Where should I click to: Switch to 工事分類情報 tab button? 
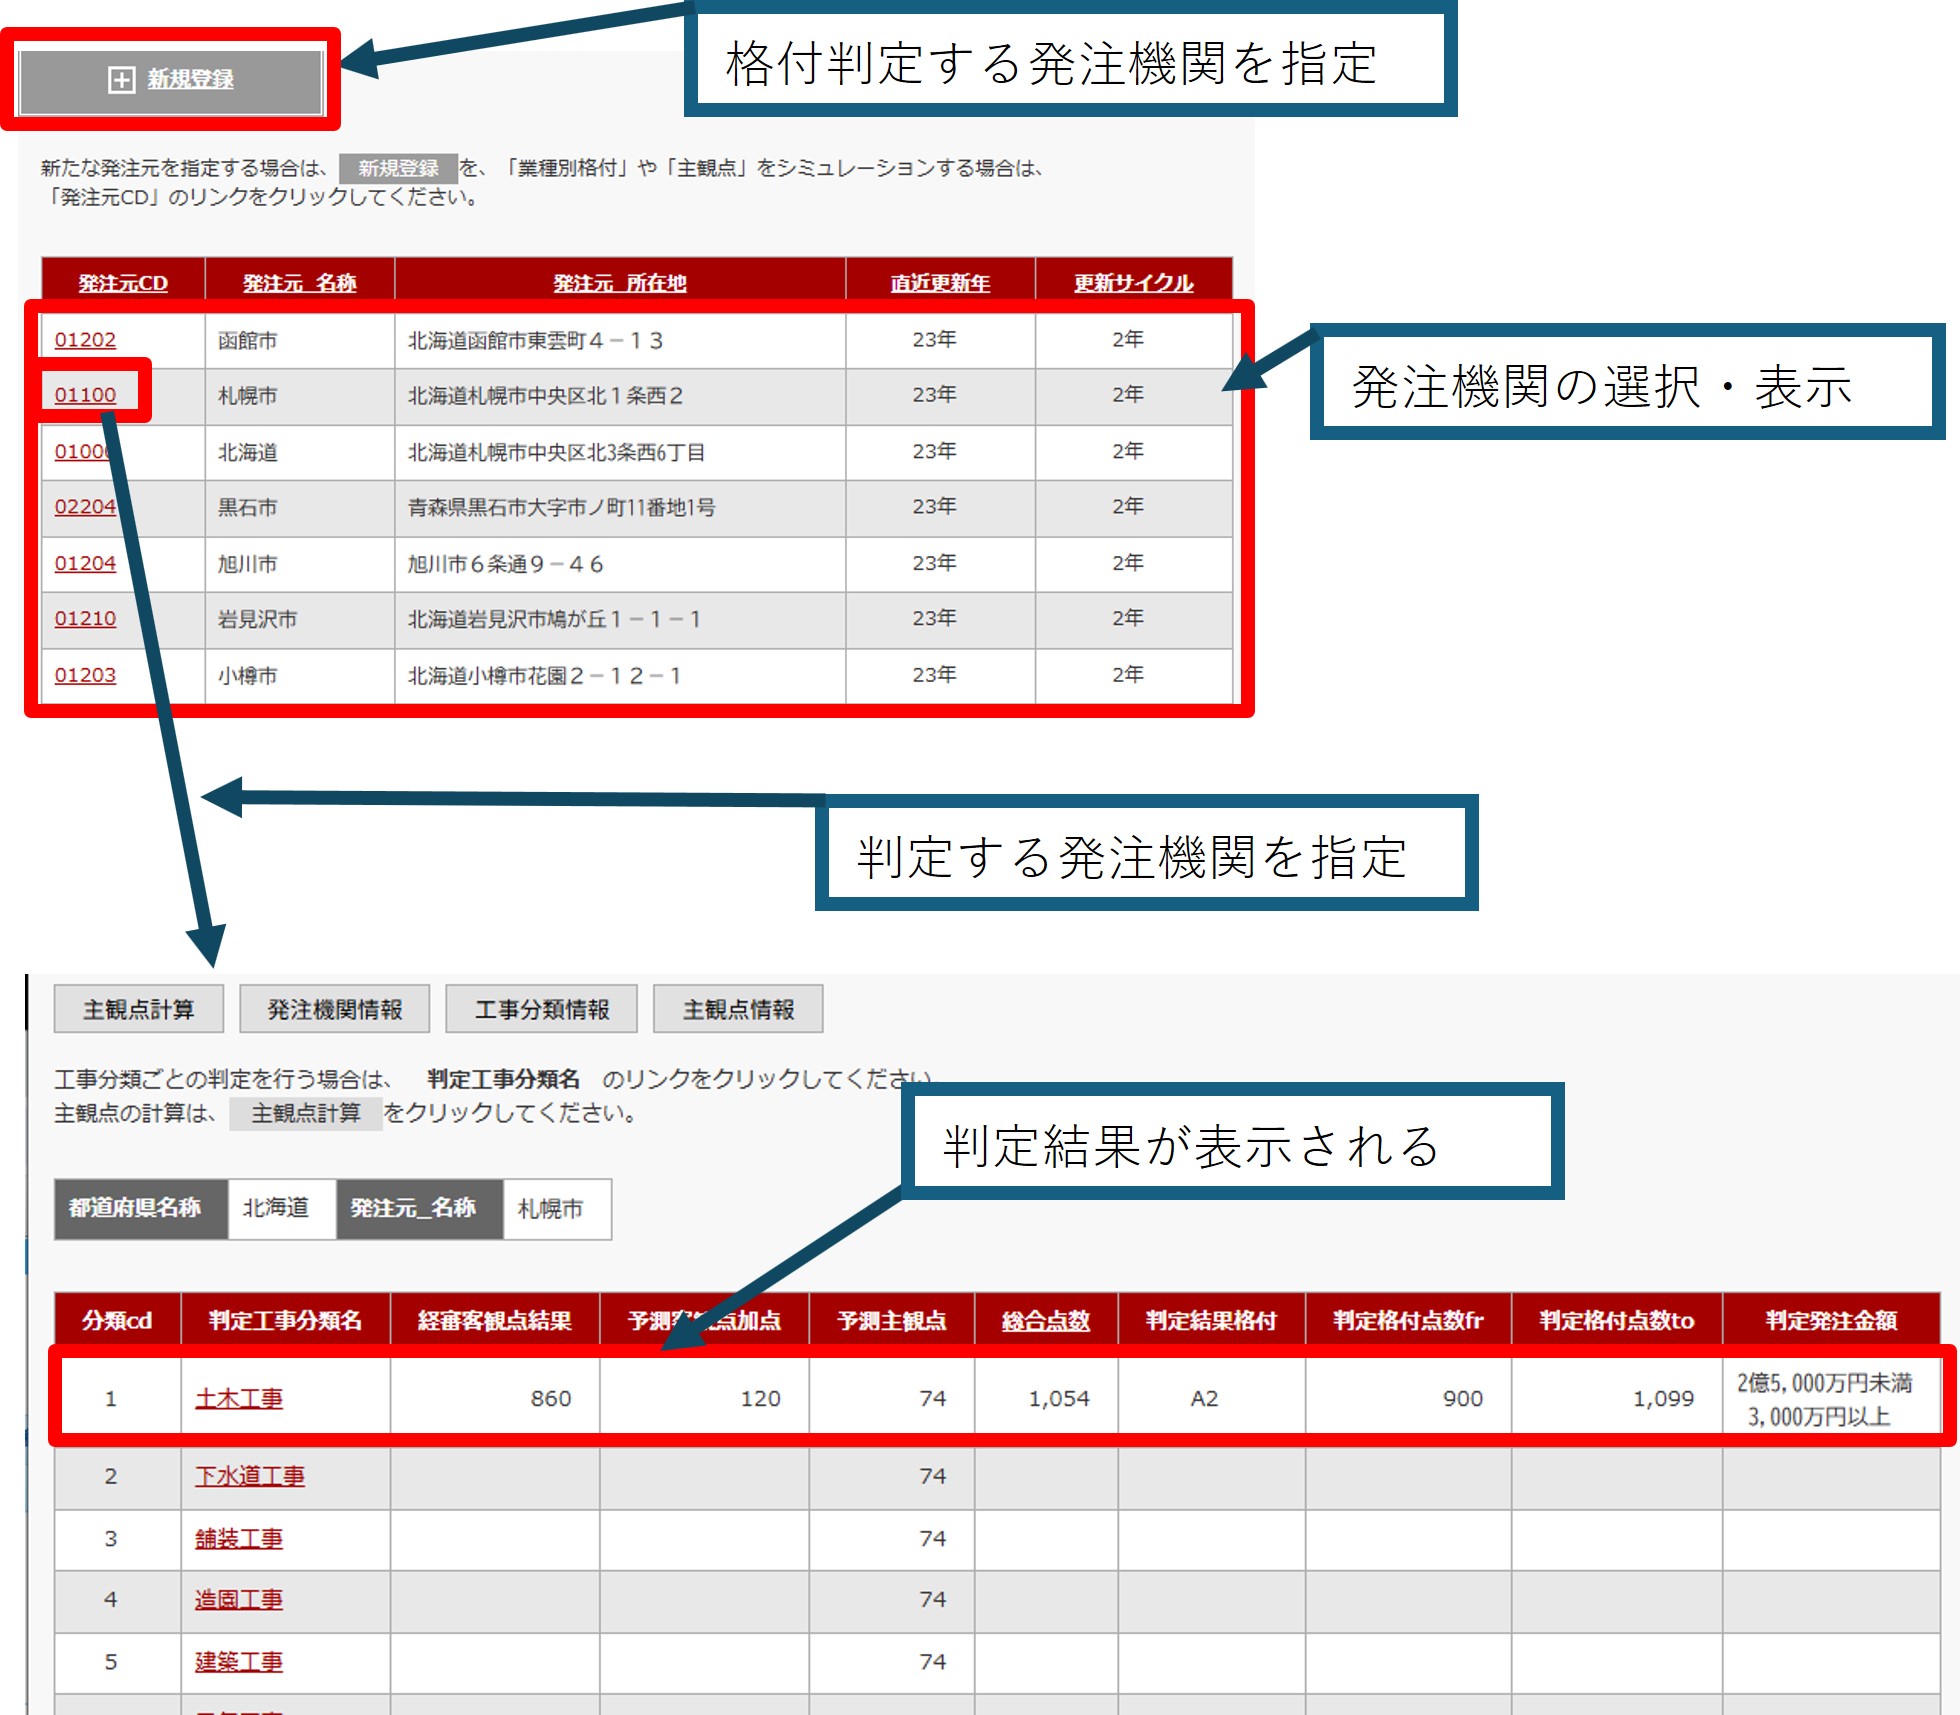(x=541, y=1009)
